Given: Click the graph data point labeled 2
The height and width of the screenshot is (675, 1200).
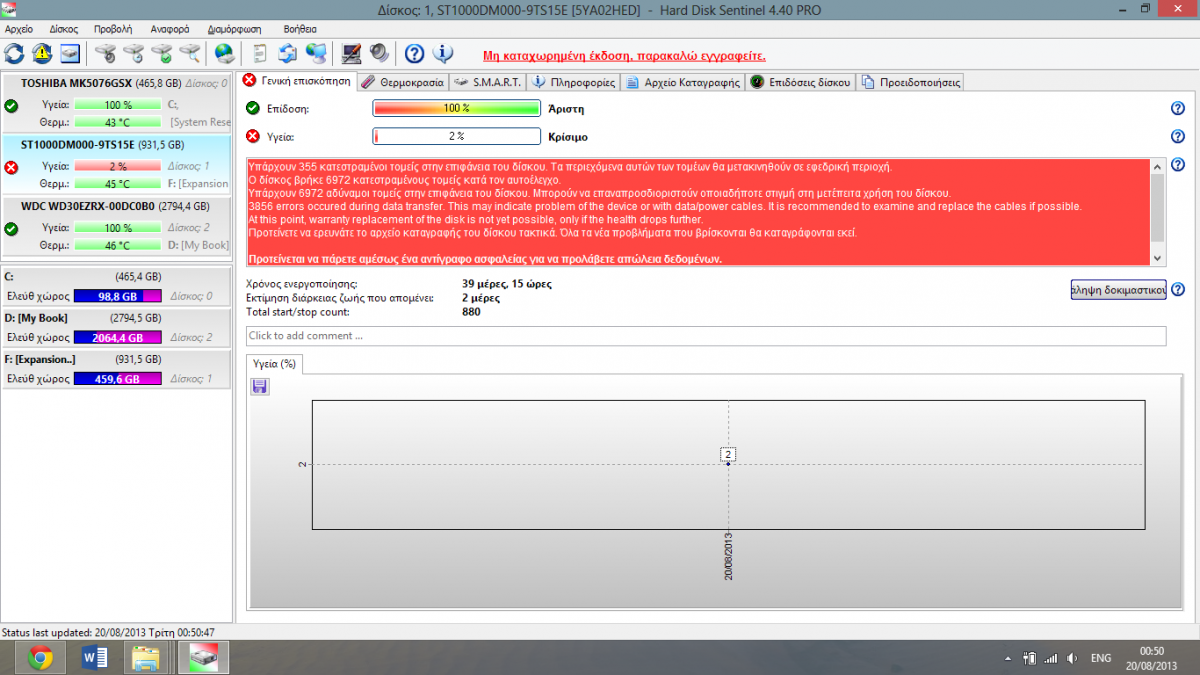Looking at the screenshot, I should click(x=728, y=454).
